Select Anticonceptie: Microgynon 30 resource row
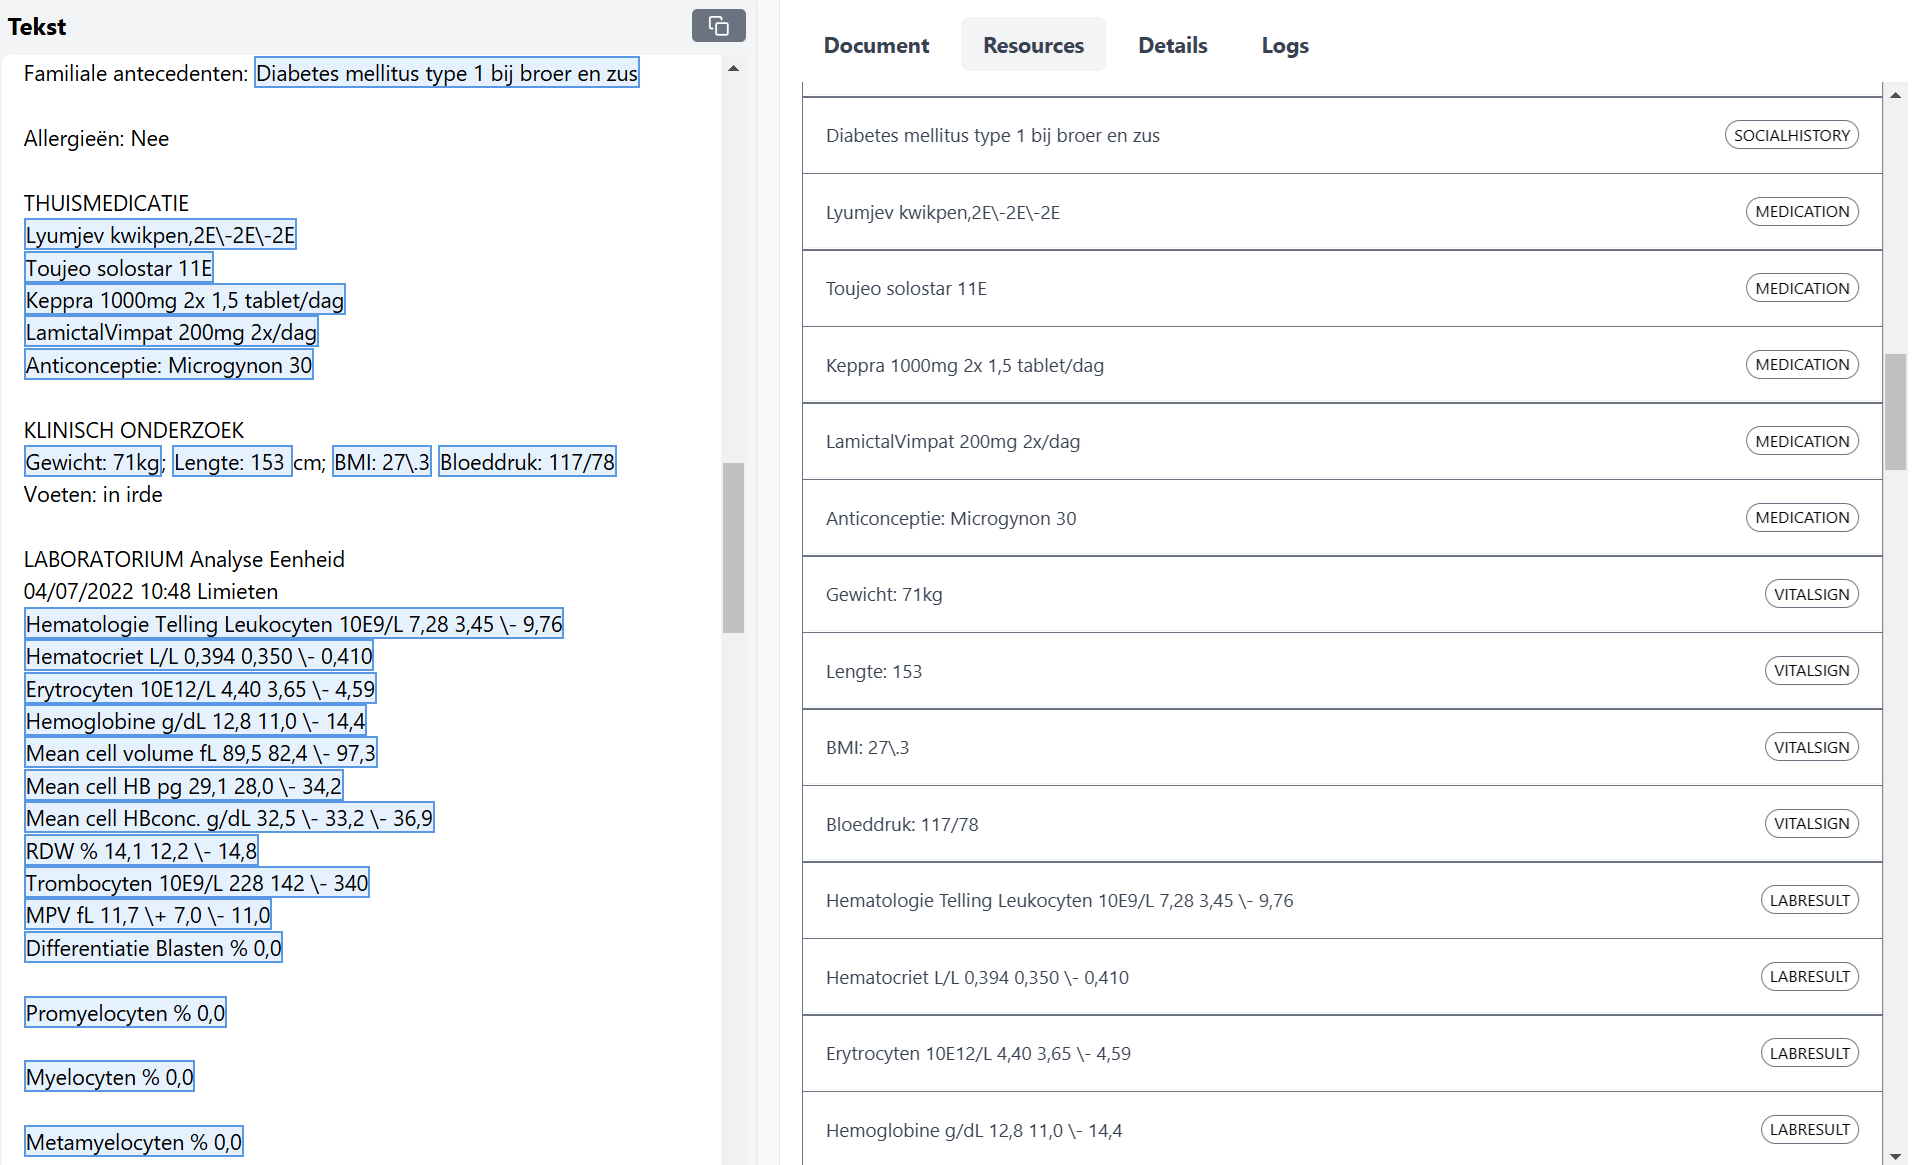 1340,518
